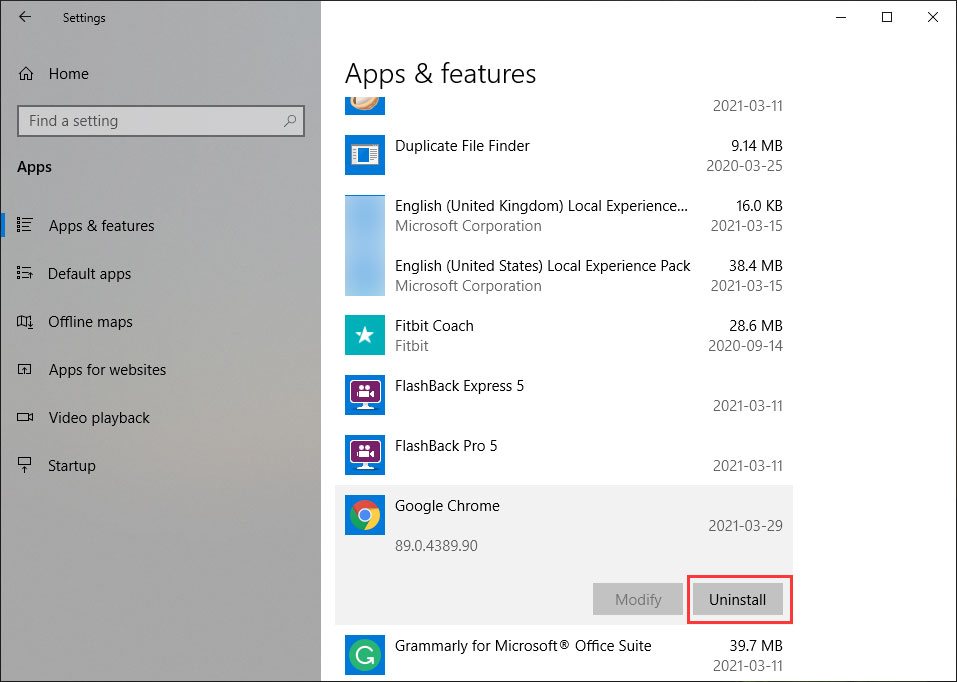This screenshot has width=957, height=682.
Task: Focus the Find a setting search box
Action: pos(161,121)
